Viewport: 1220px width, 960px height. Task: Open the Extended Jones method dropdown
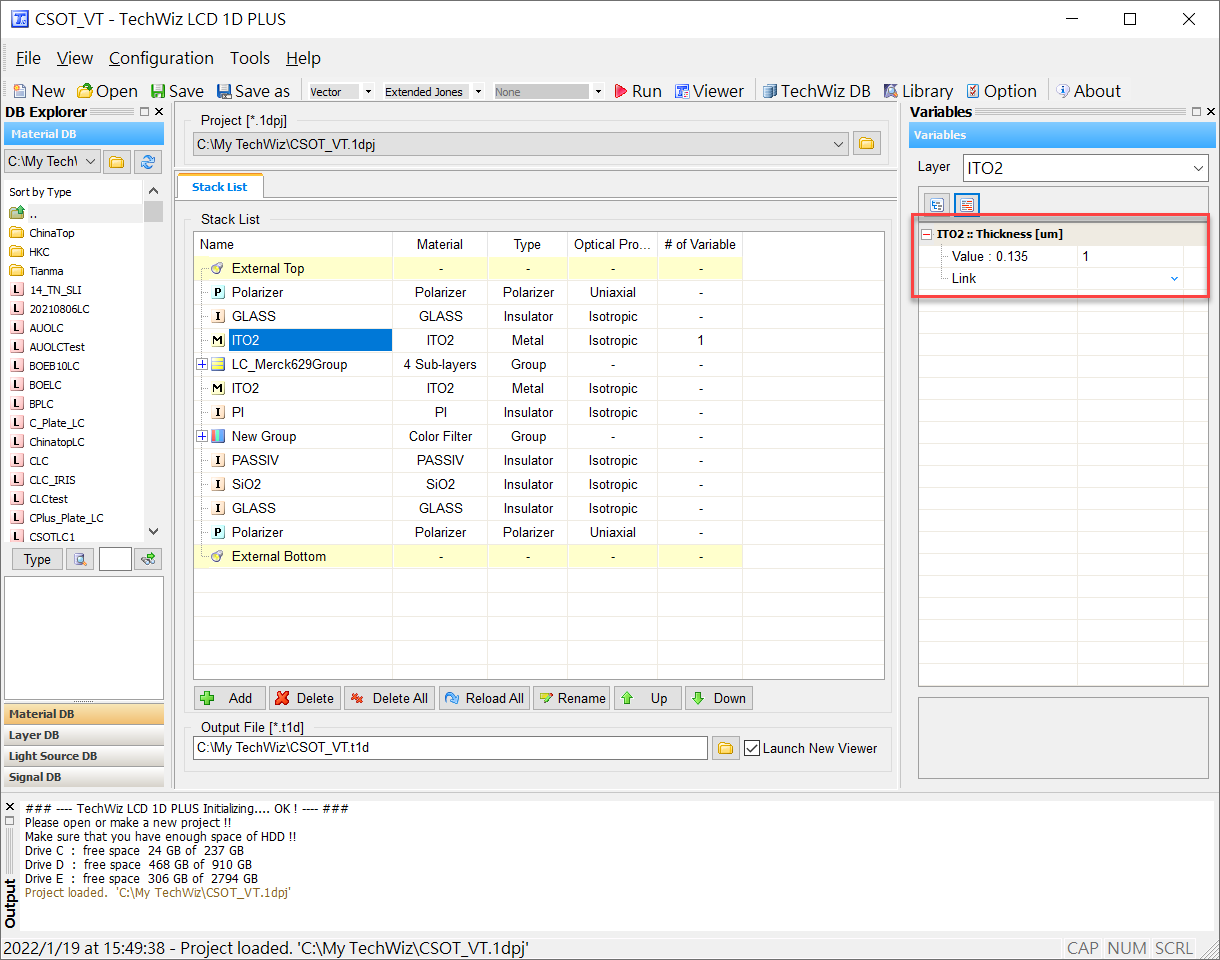pos(479,91)
